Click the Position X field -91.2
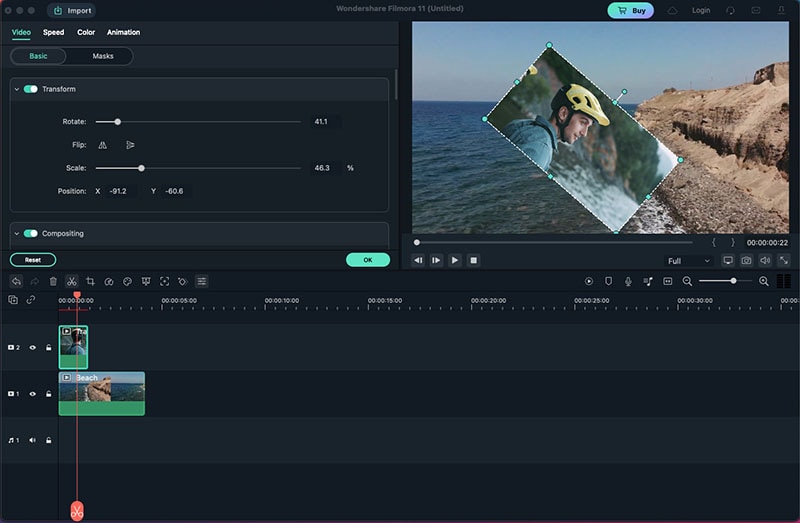The height and width of the screenshot is (523, 800). click(x=121, y=191)
